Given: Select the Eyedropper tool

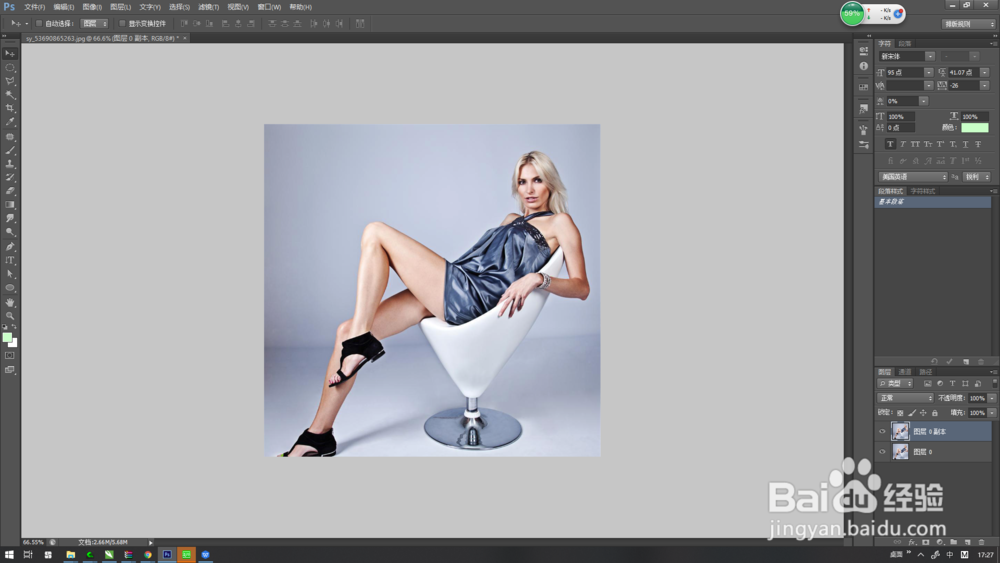Looking at the screenshot, I should pos(10,122).
